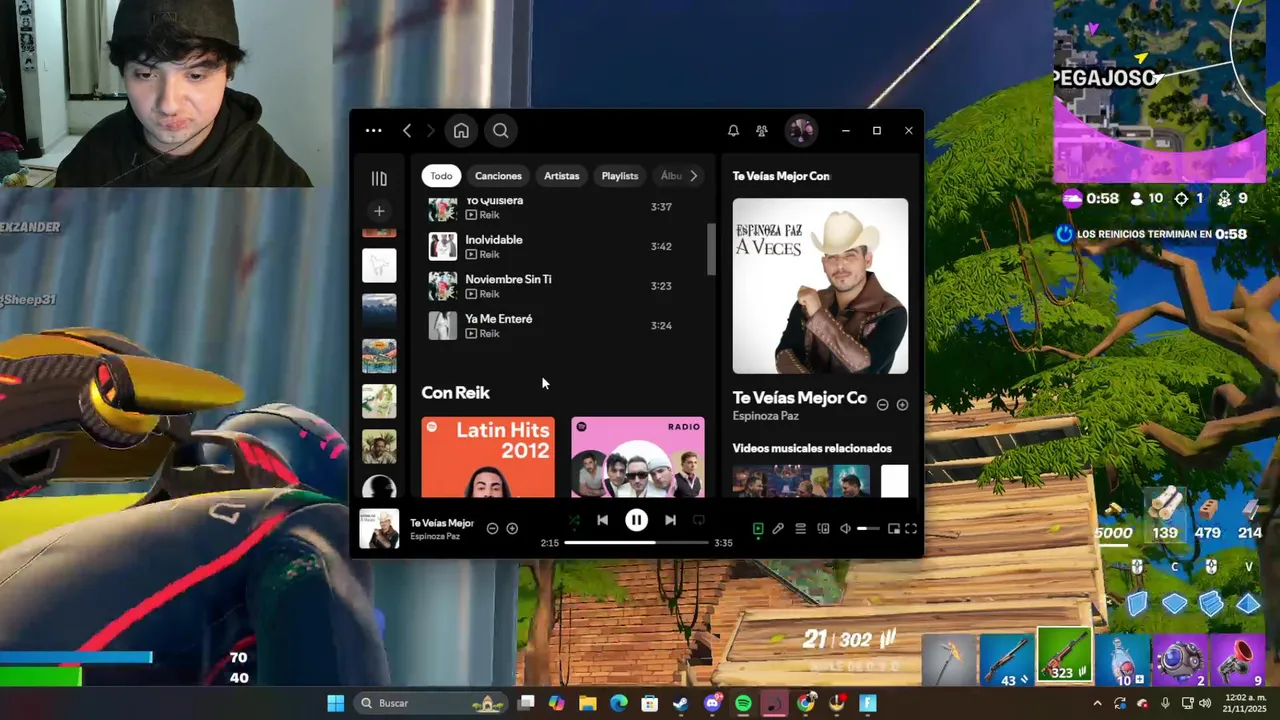Screen dimensions: 1280x720
Task: Toggle the Now Playing view button
Action: [x=758, y=528]
